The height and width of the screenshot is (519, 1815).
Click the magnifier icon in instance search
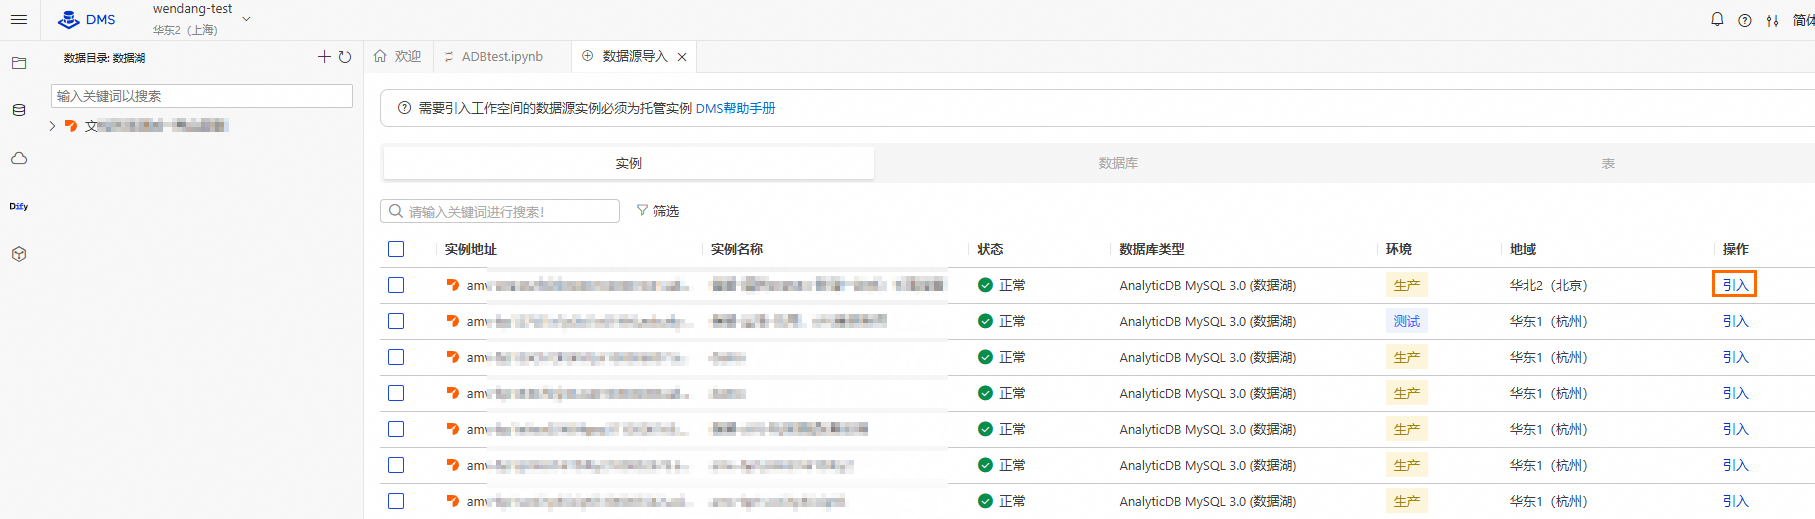[396, 211]
